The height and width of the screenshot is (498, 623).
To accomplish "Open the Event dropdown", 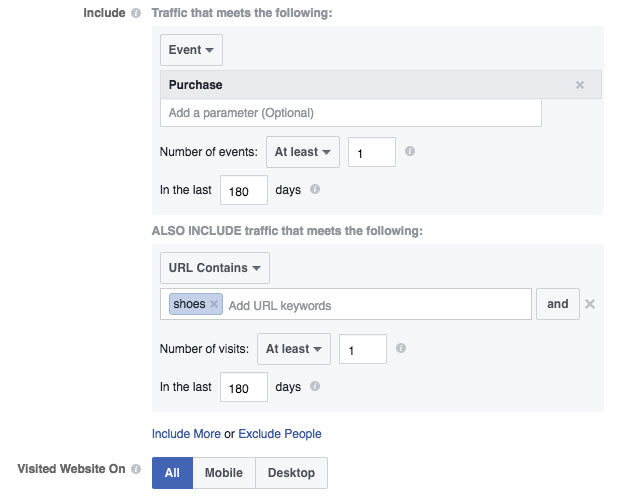I will pyautogui.click(x=191, y=50).
